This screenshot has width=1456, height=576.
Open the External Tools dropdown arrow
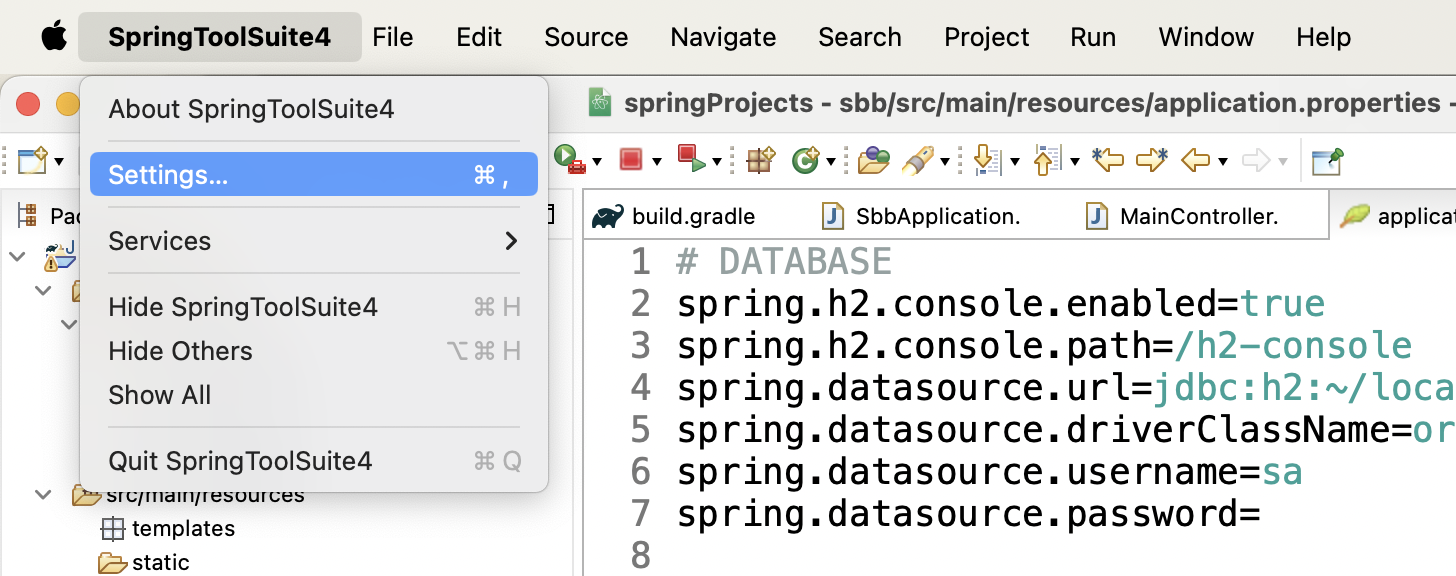click(597, 161)
